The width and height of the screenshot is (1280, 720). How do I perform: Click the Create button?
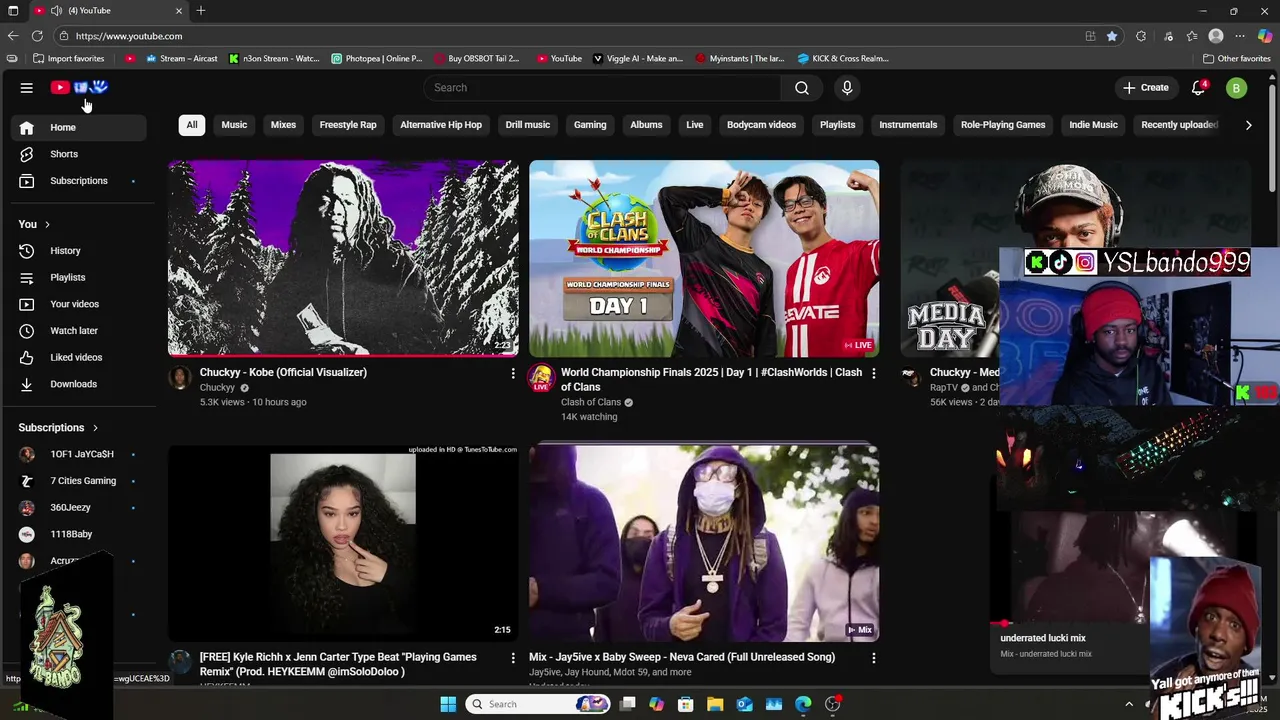click(1146, 88)
